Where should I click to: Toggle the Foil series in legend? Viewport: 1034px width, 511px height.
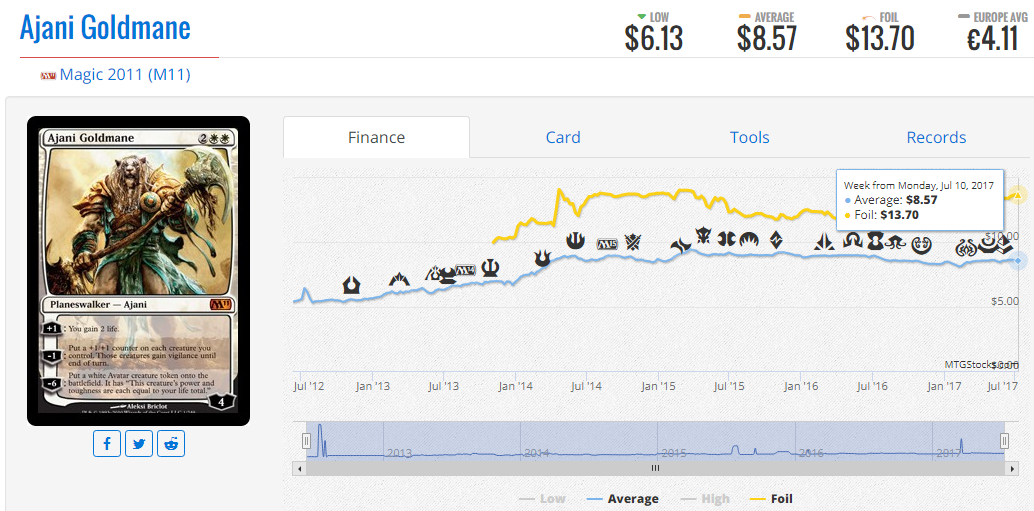tap(770, 499)
